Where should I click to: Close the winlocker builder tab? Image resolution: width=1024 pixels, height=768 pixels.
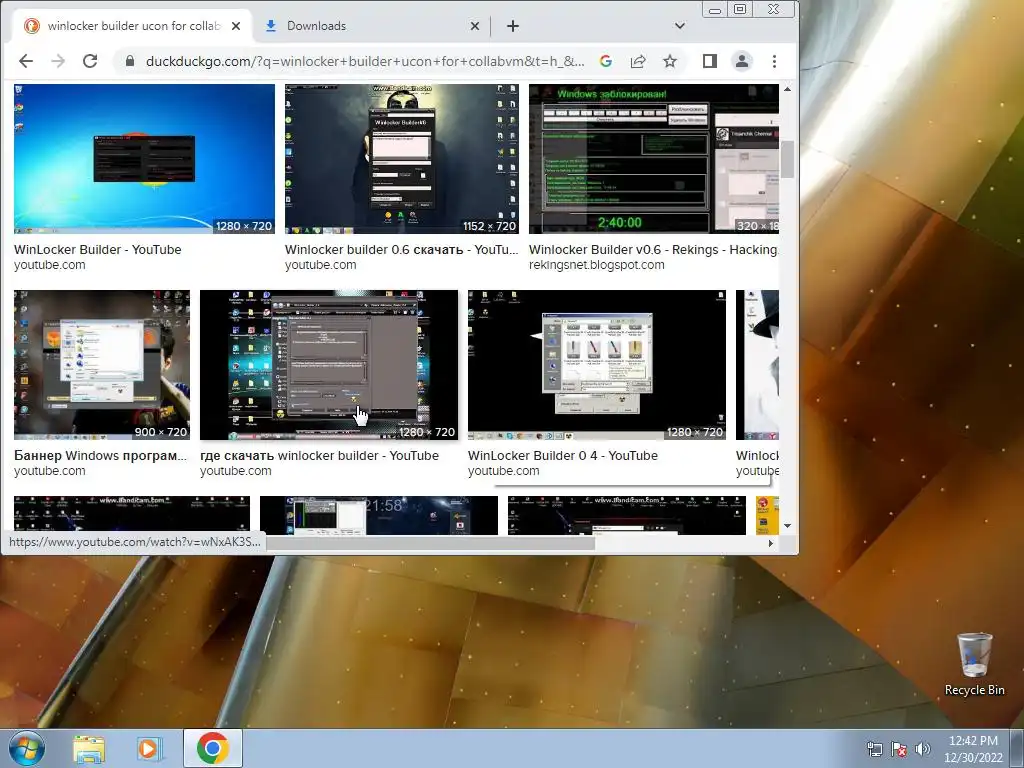[x=236, y=26]
